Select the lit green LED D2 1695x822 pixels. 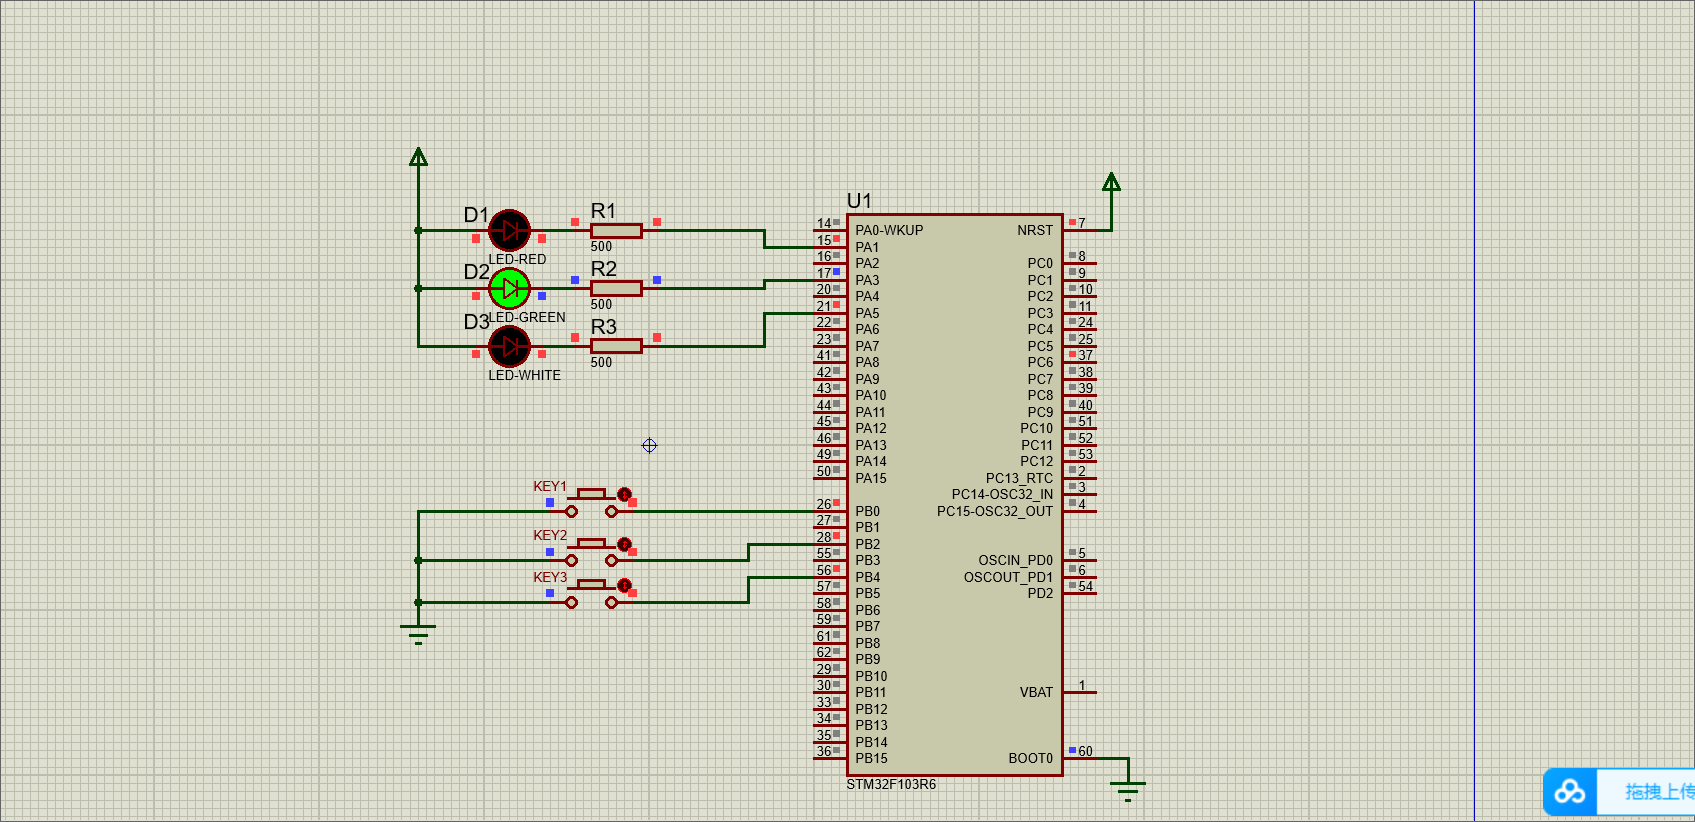click(509, 289)
